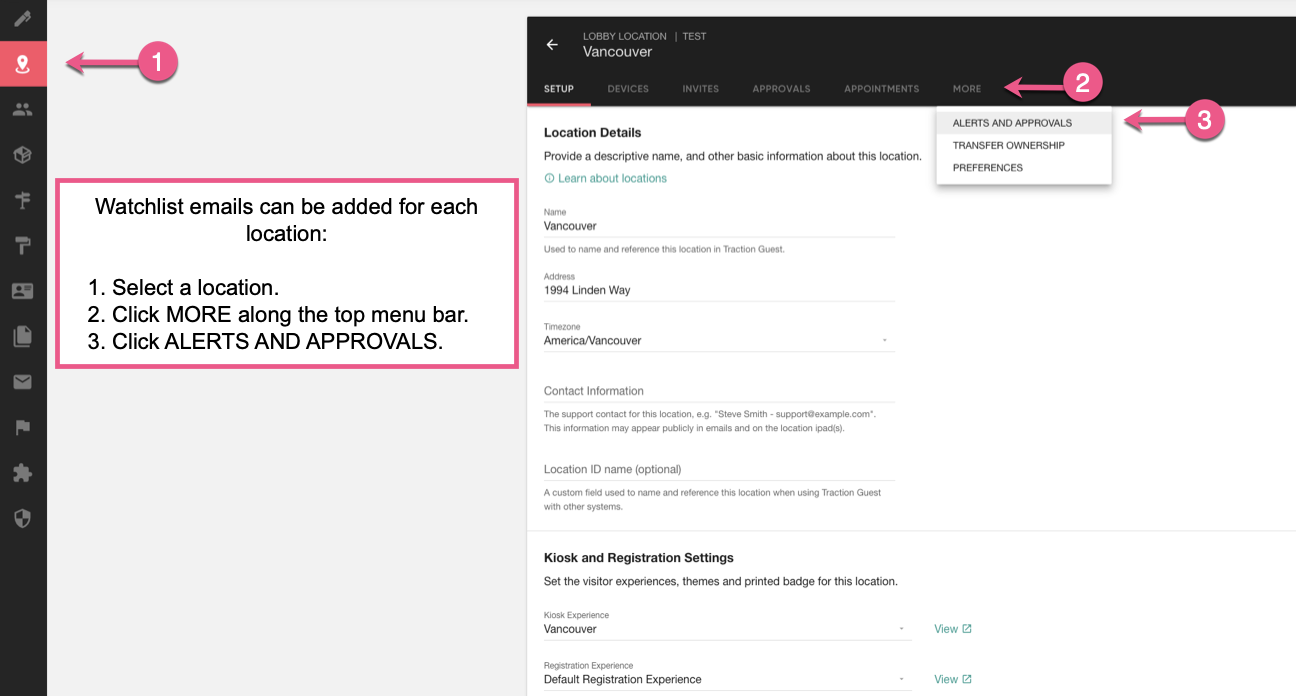Open the envelope email icon in the sidebar
1296x696 pixels.
(x=22, y=381)
